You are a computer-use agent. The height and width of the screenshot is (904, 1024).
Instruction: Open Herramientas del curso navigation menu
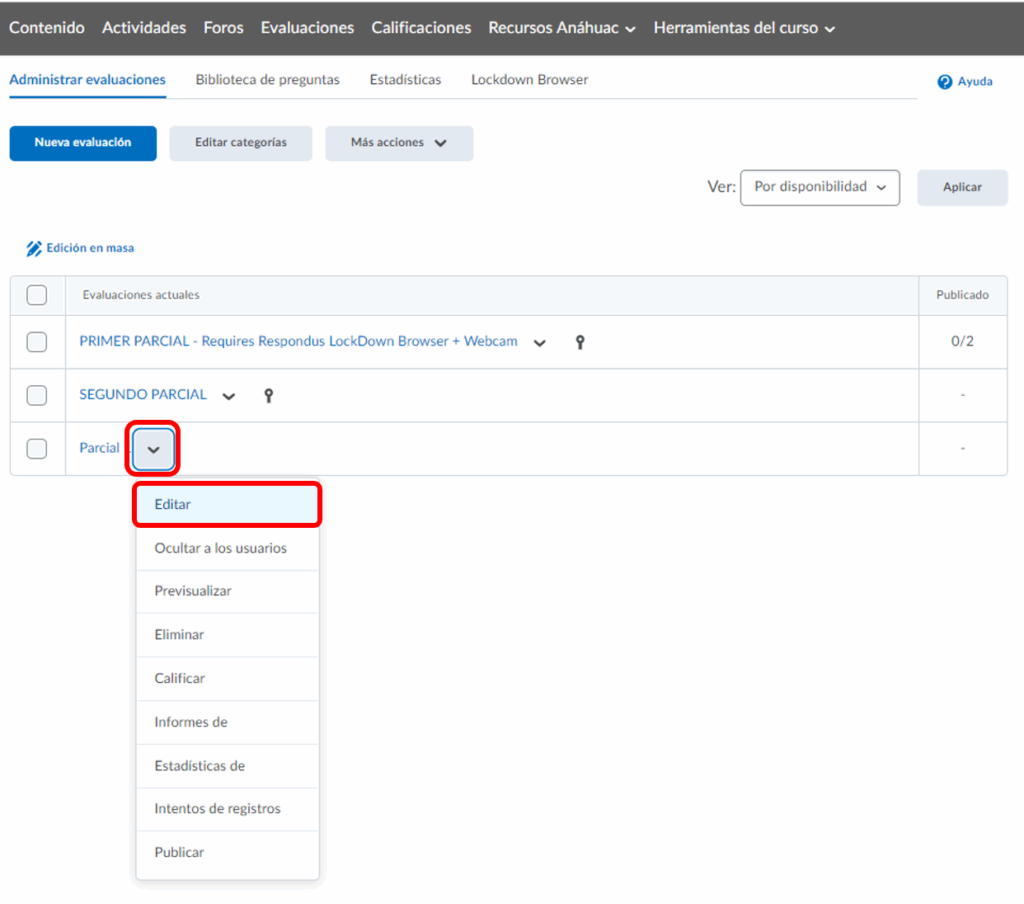tap(744, 28)
